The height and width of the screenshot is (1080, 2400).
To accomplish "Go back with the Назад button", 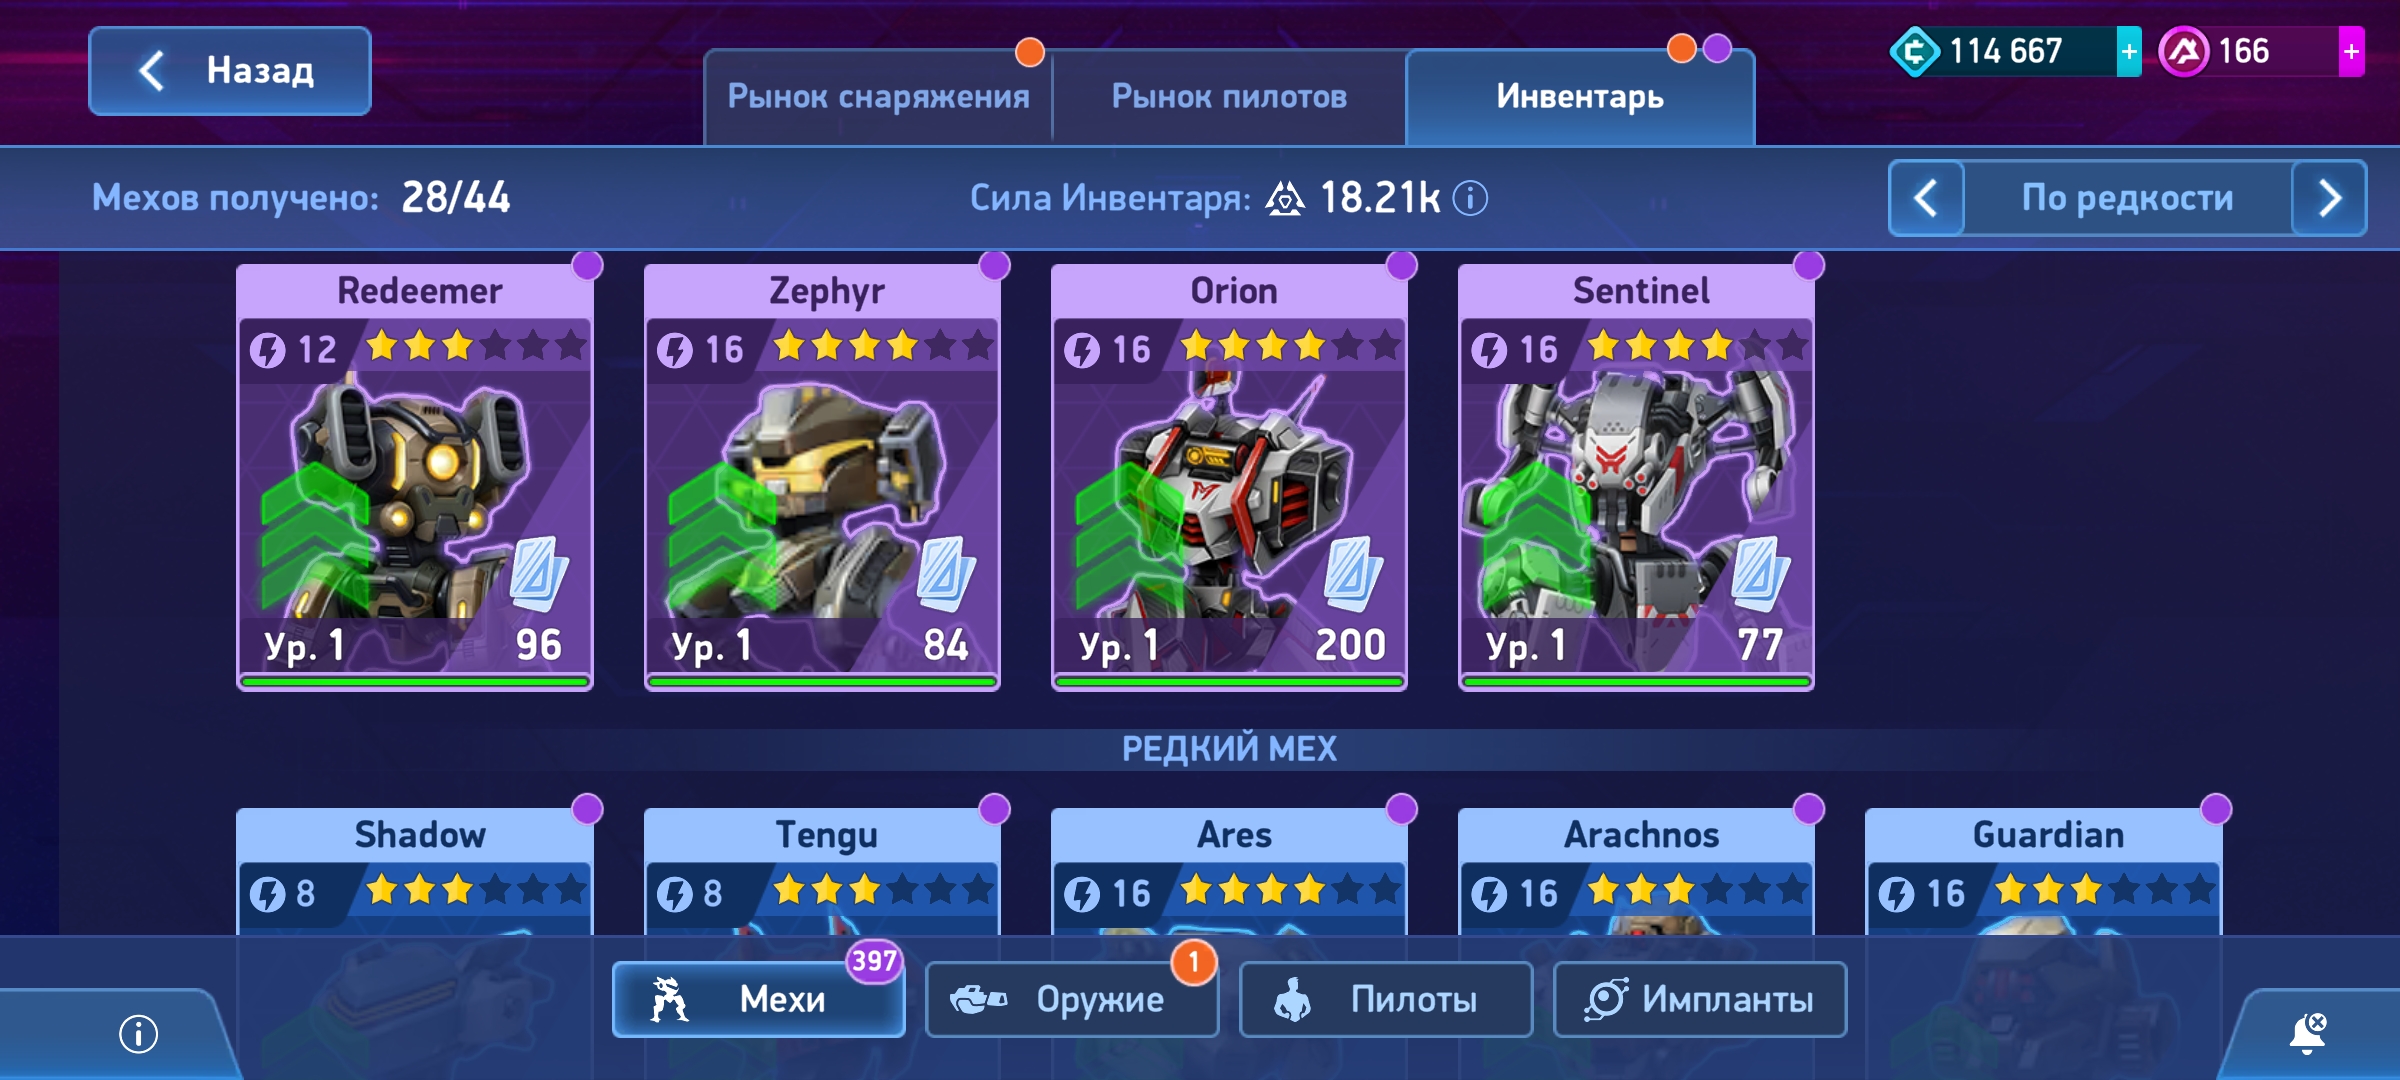I will [230, 71].
